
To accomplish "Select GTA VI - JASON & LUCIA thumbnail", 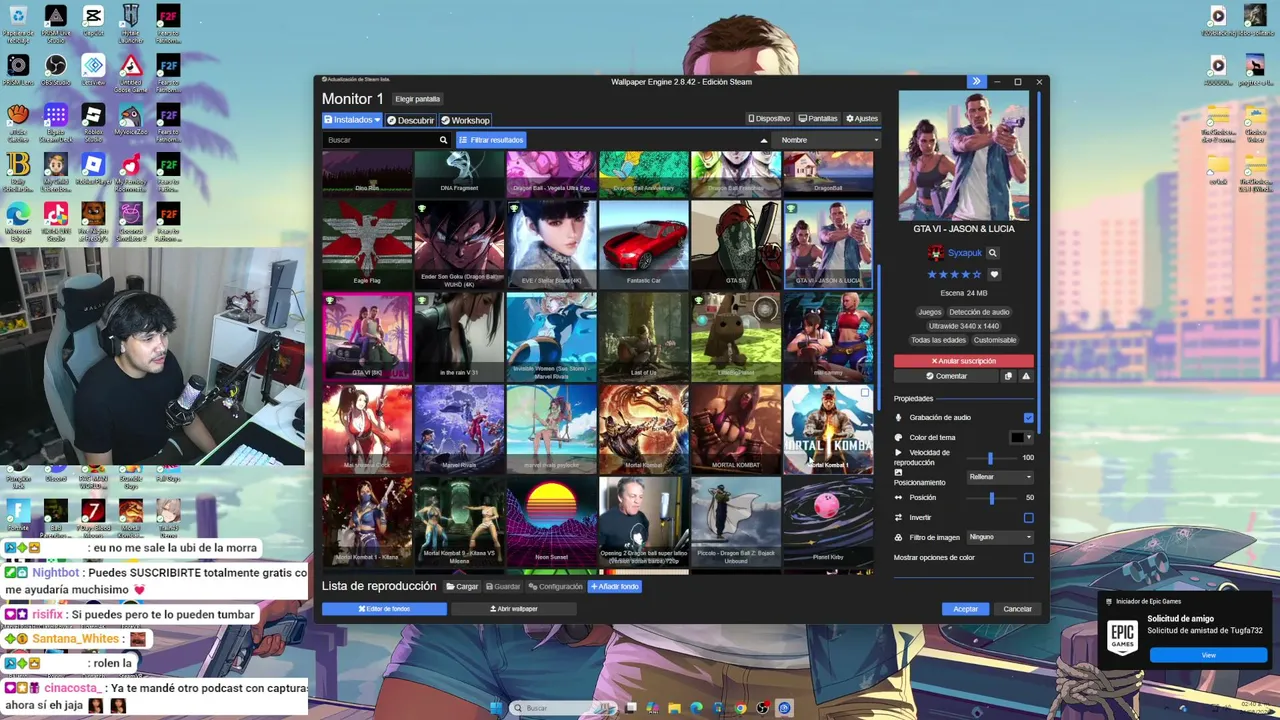I will pos(828,245).
